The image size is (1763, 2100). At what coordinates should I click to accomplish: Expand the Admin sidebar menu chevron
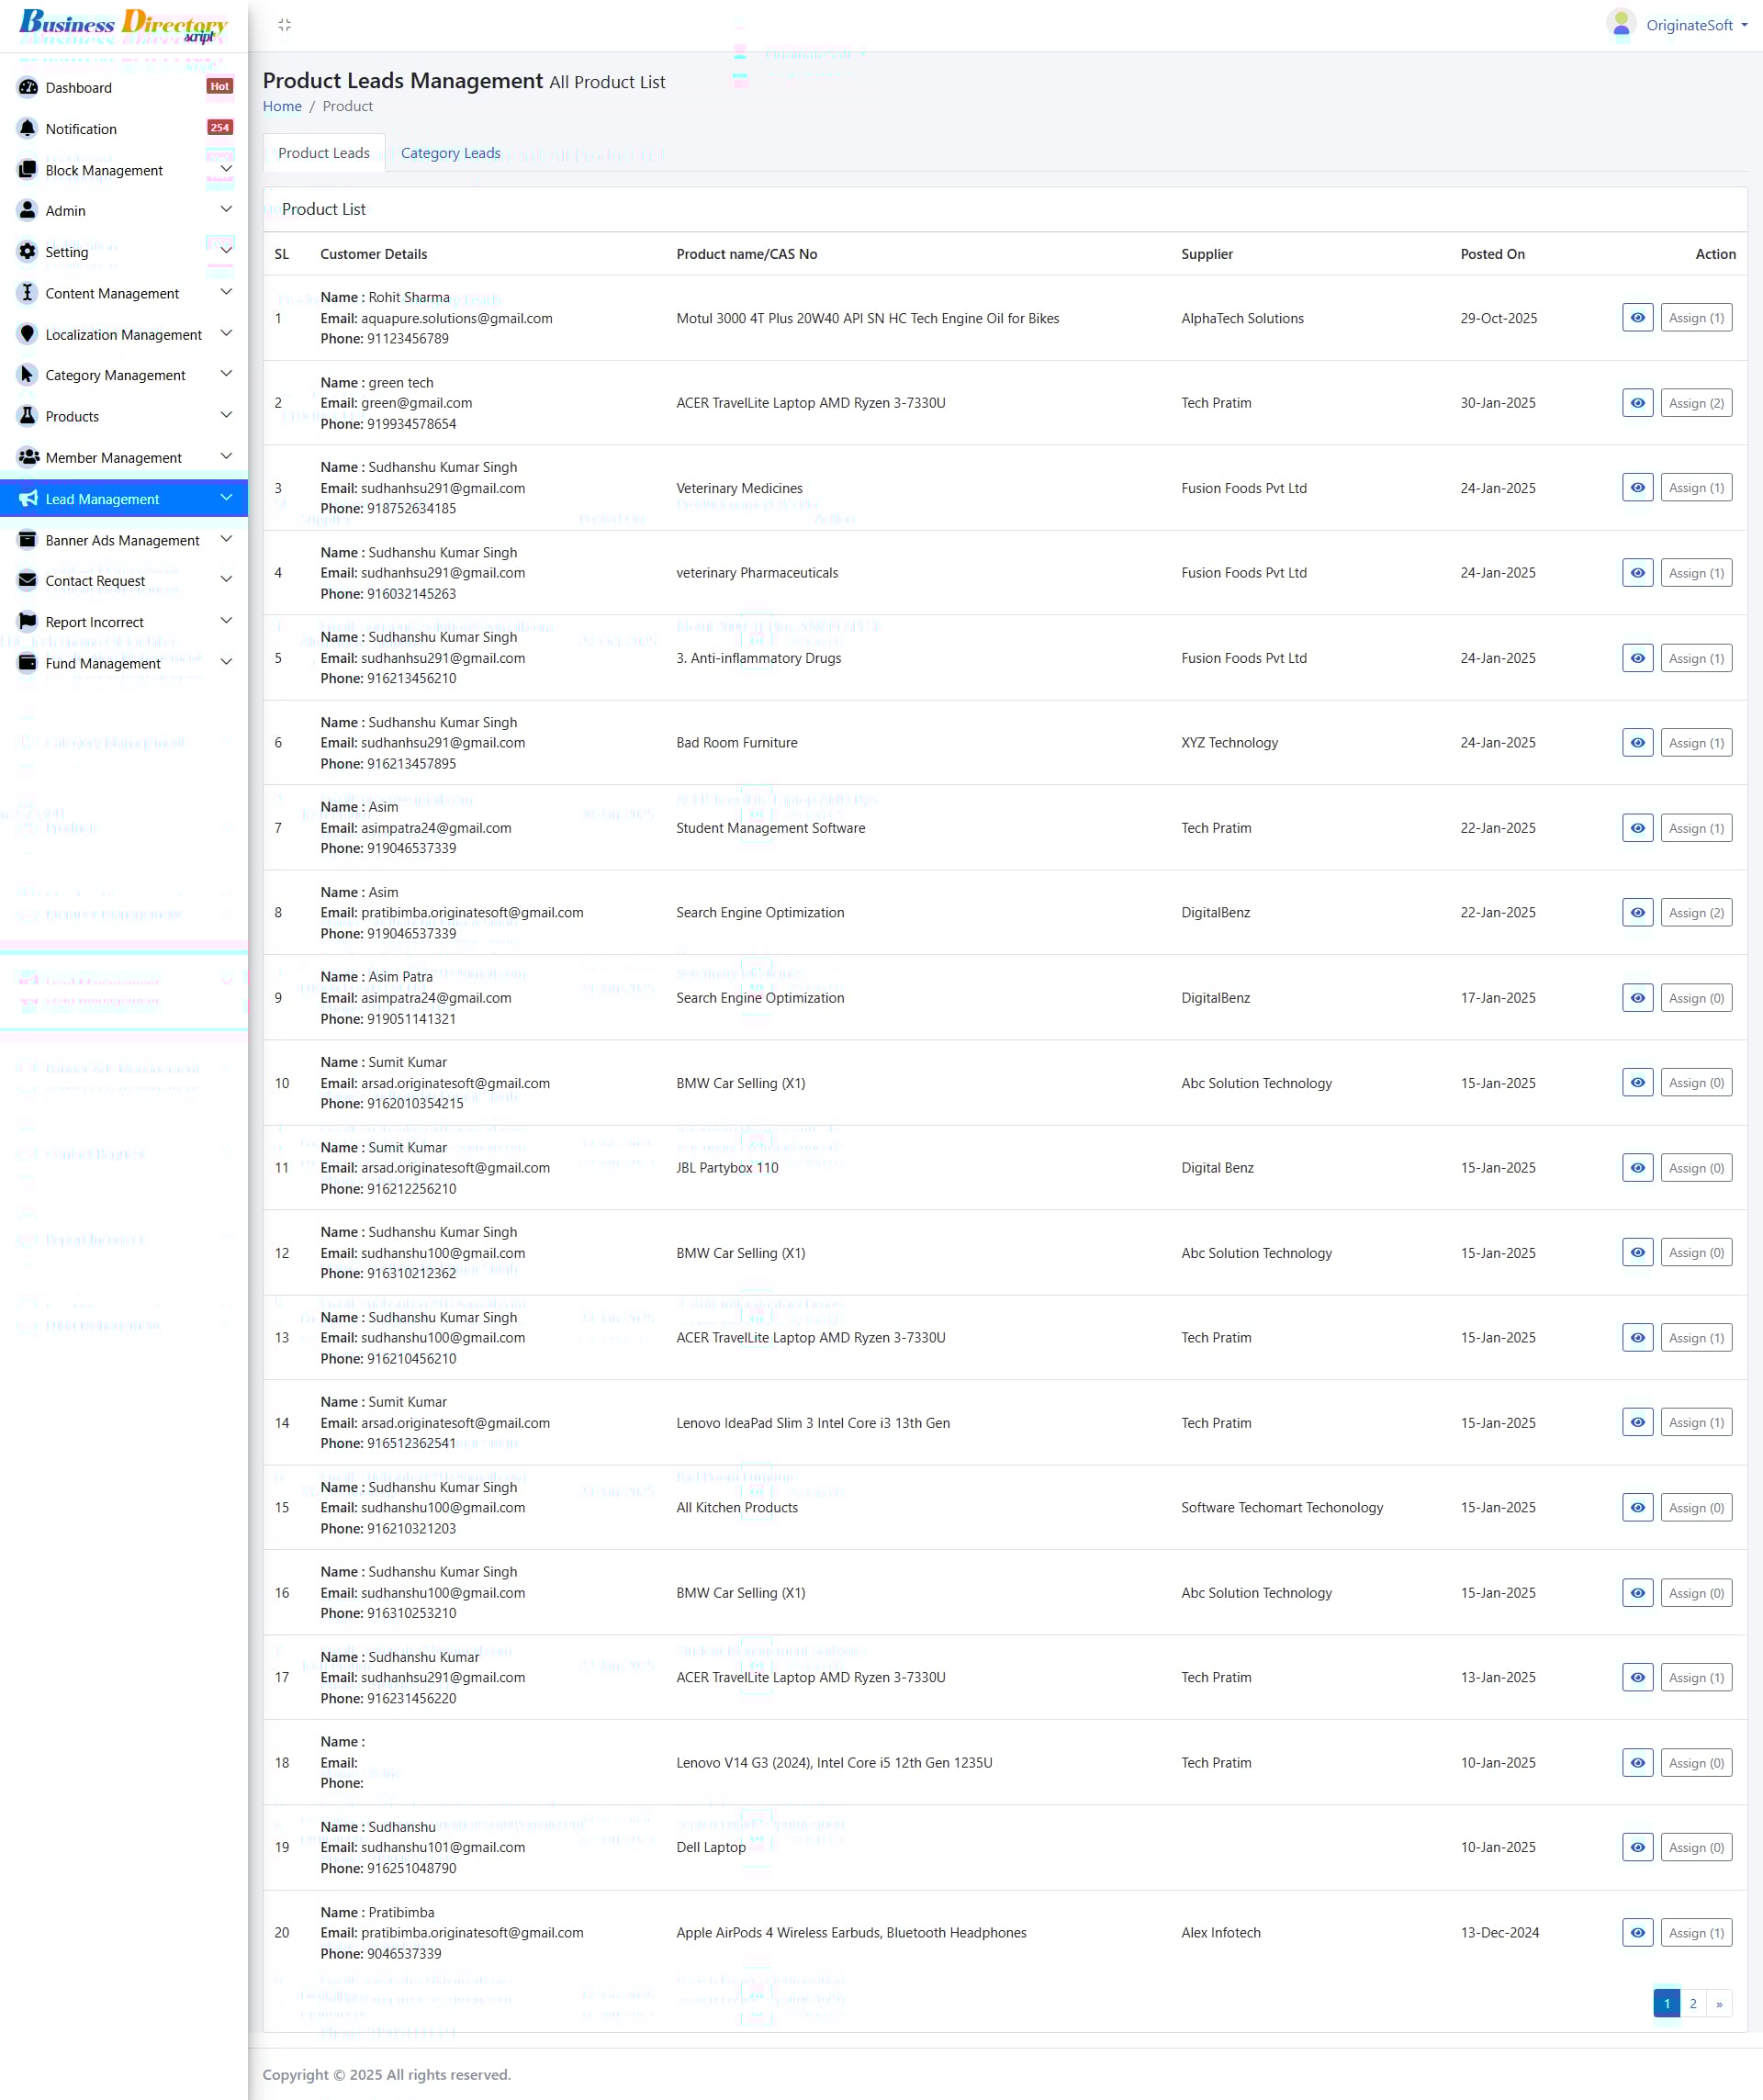[x=226, y=210]
